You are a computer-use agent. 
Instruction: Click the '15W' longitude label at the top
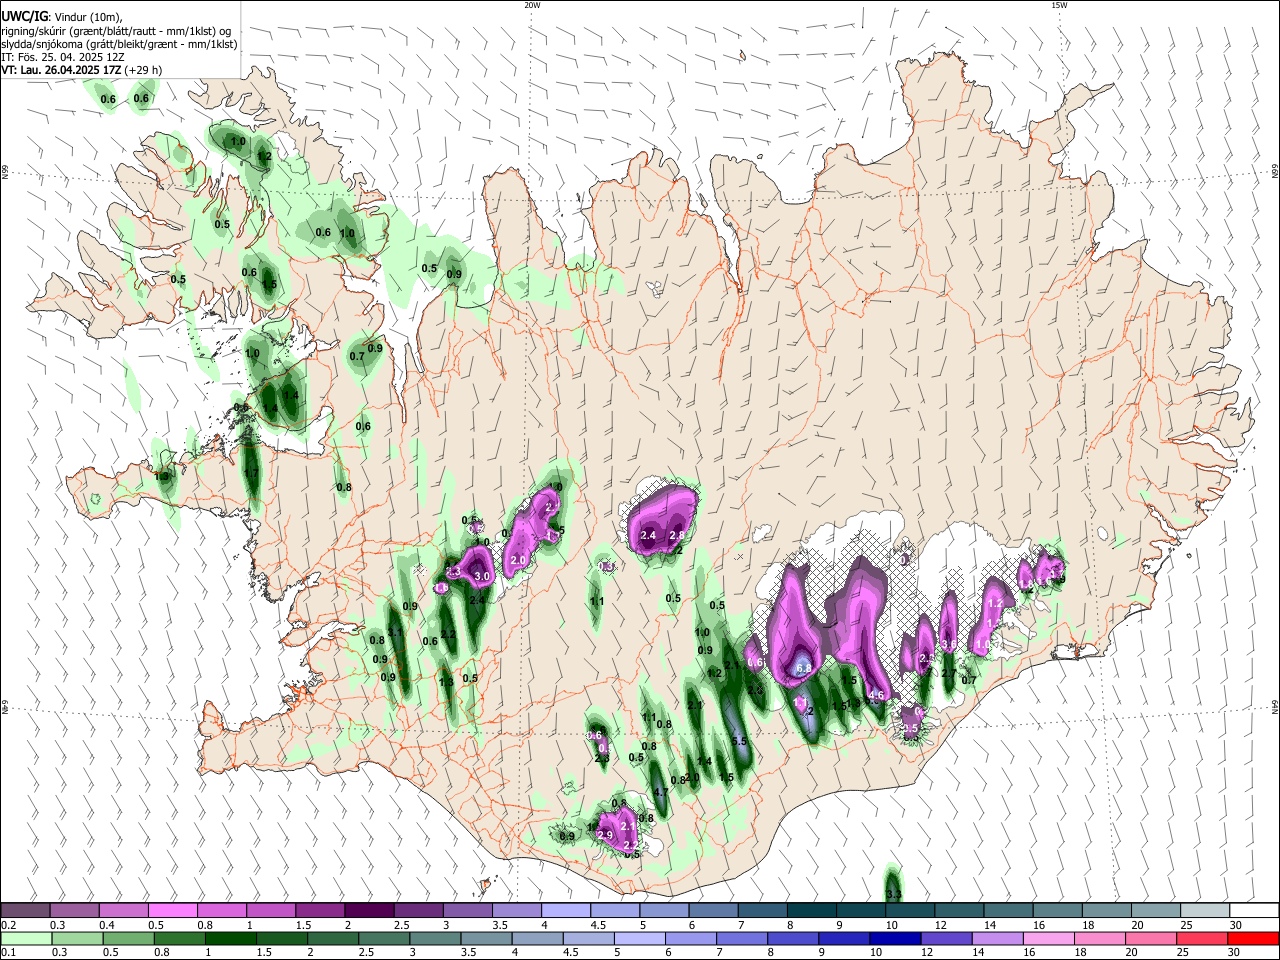pos(1059,5)
